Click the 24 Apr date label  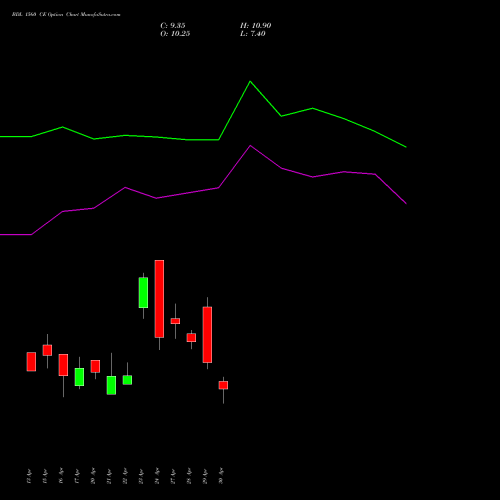[x=157, y=476]
